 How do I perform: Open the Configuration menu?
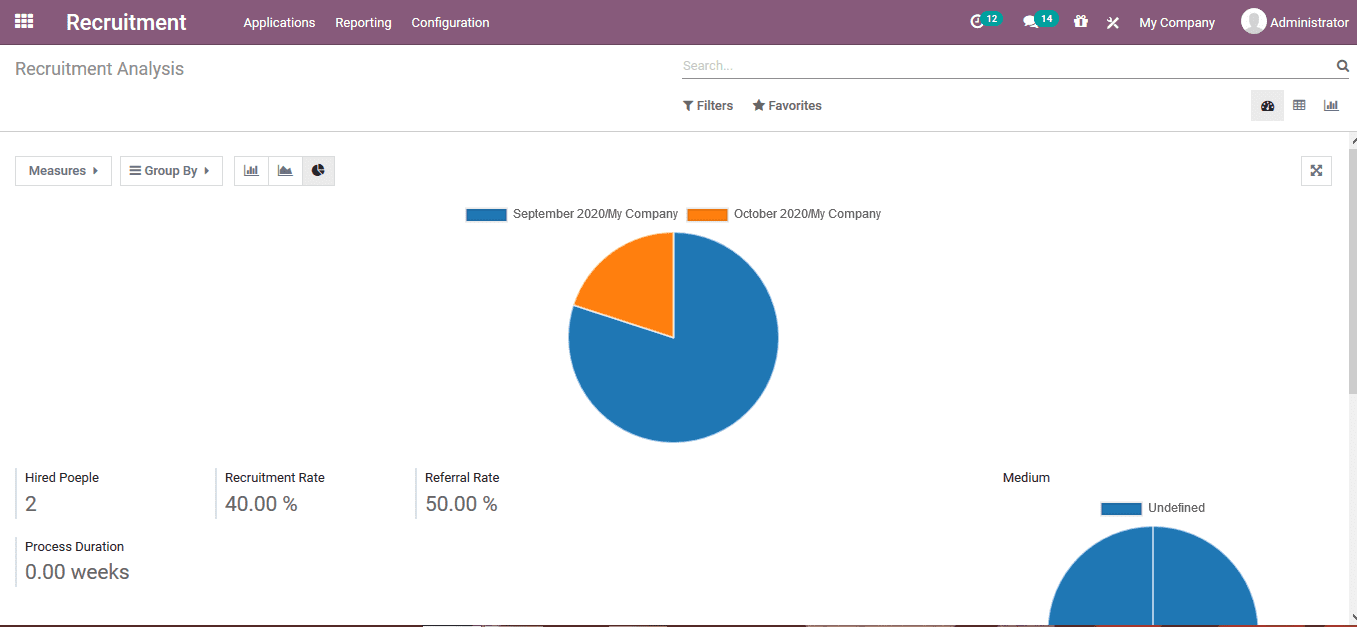pyautogui.click(x=450, y=22)
